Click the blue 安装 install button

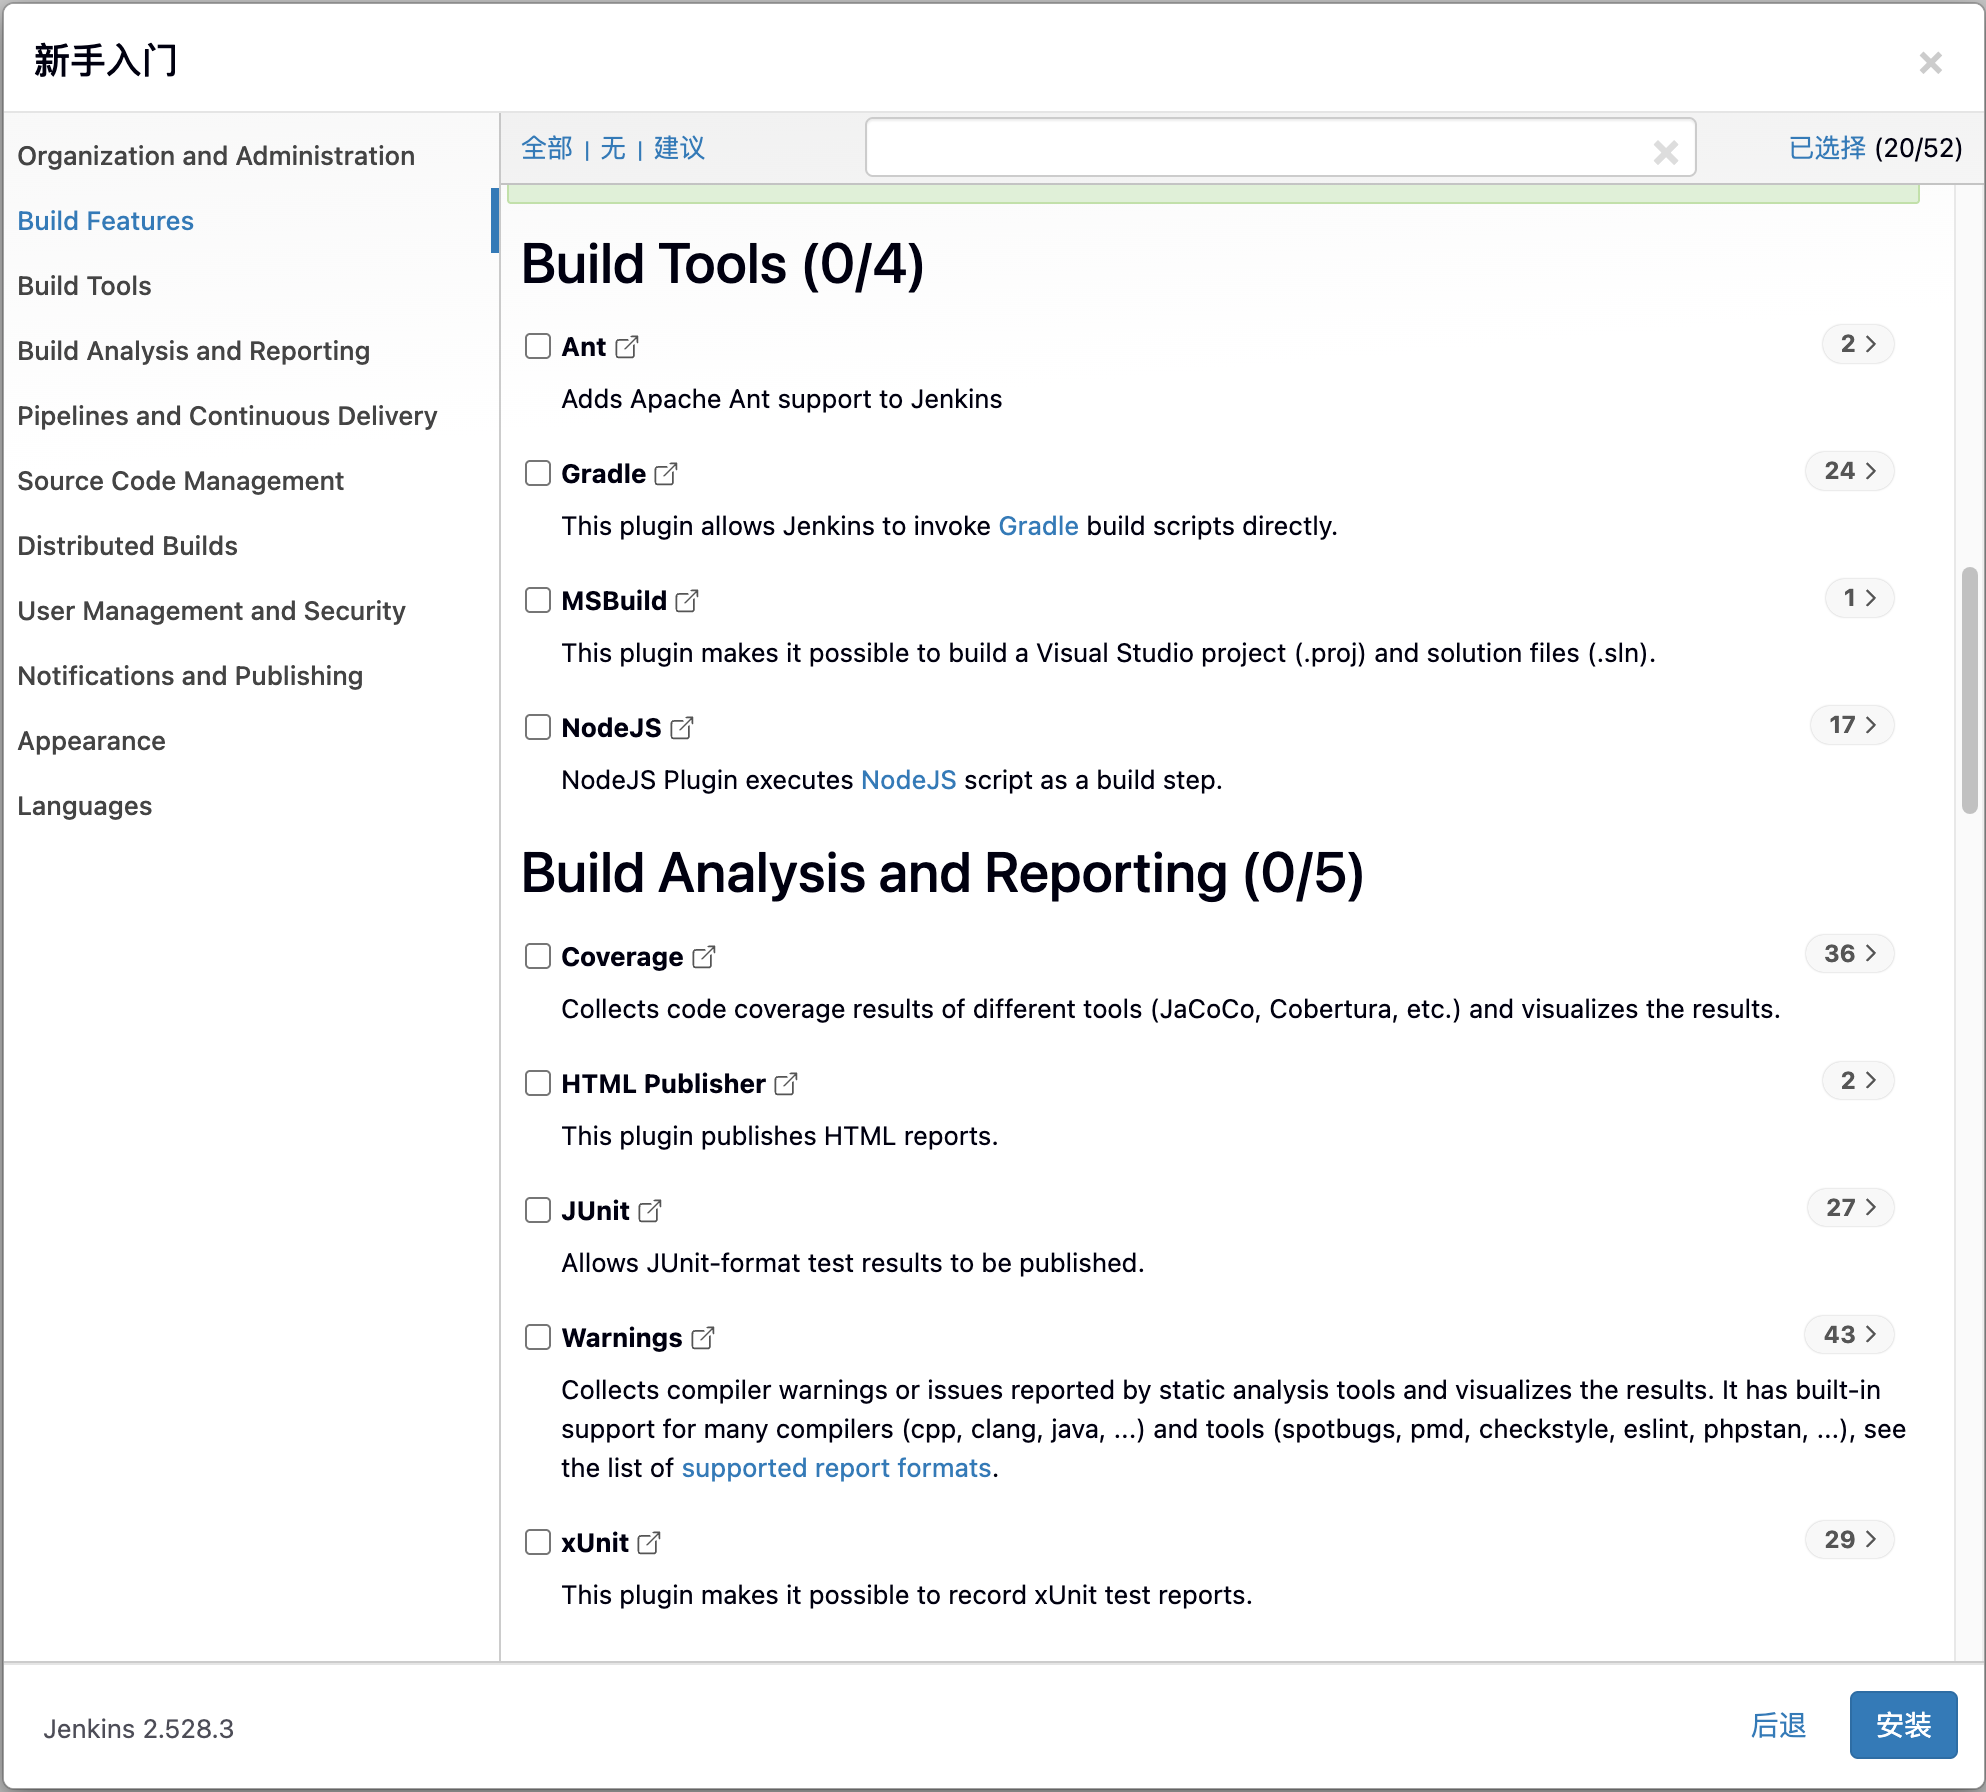(1903, 1725)
